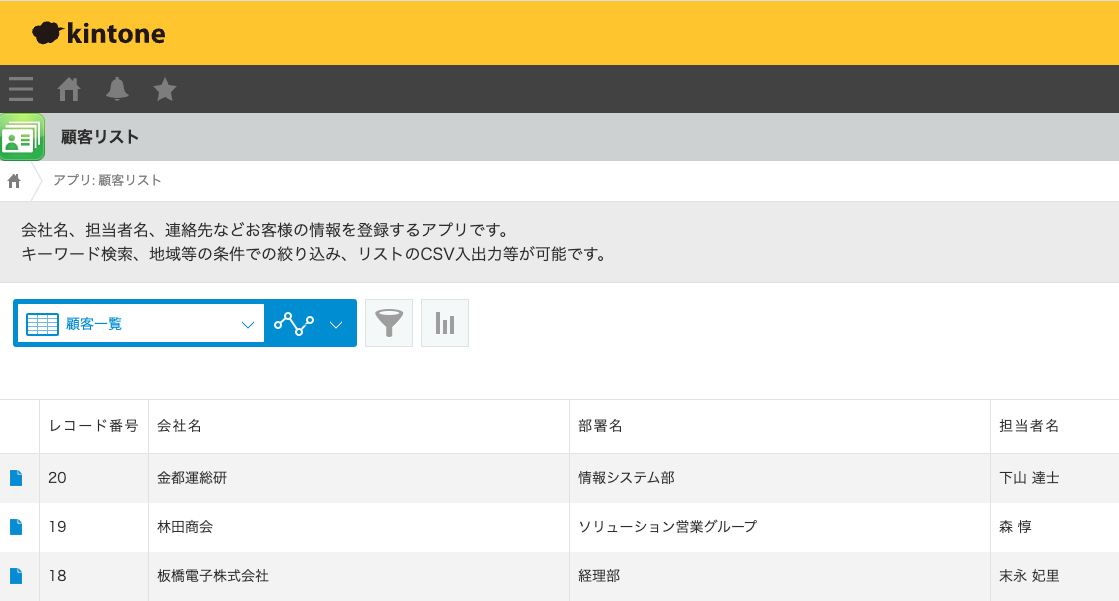The width and height of the screenshot is (1119, 601).
Task: Click department 情報システム部
Action: pyautogui.click(x=627, y=478)
